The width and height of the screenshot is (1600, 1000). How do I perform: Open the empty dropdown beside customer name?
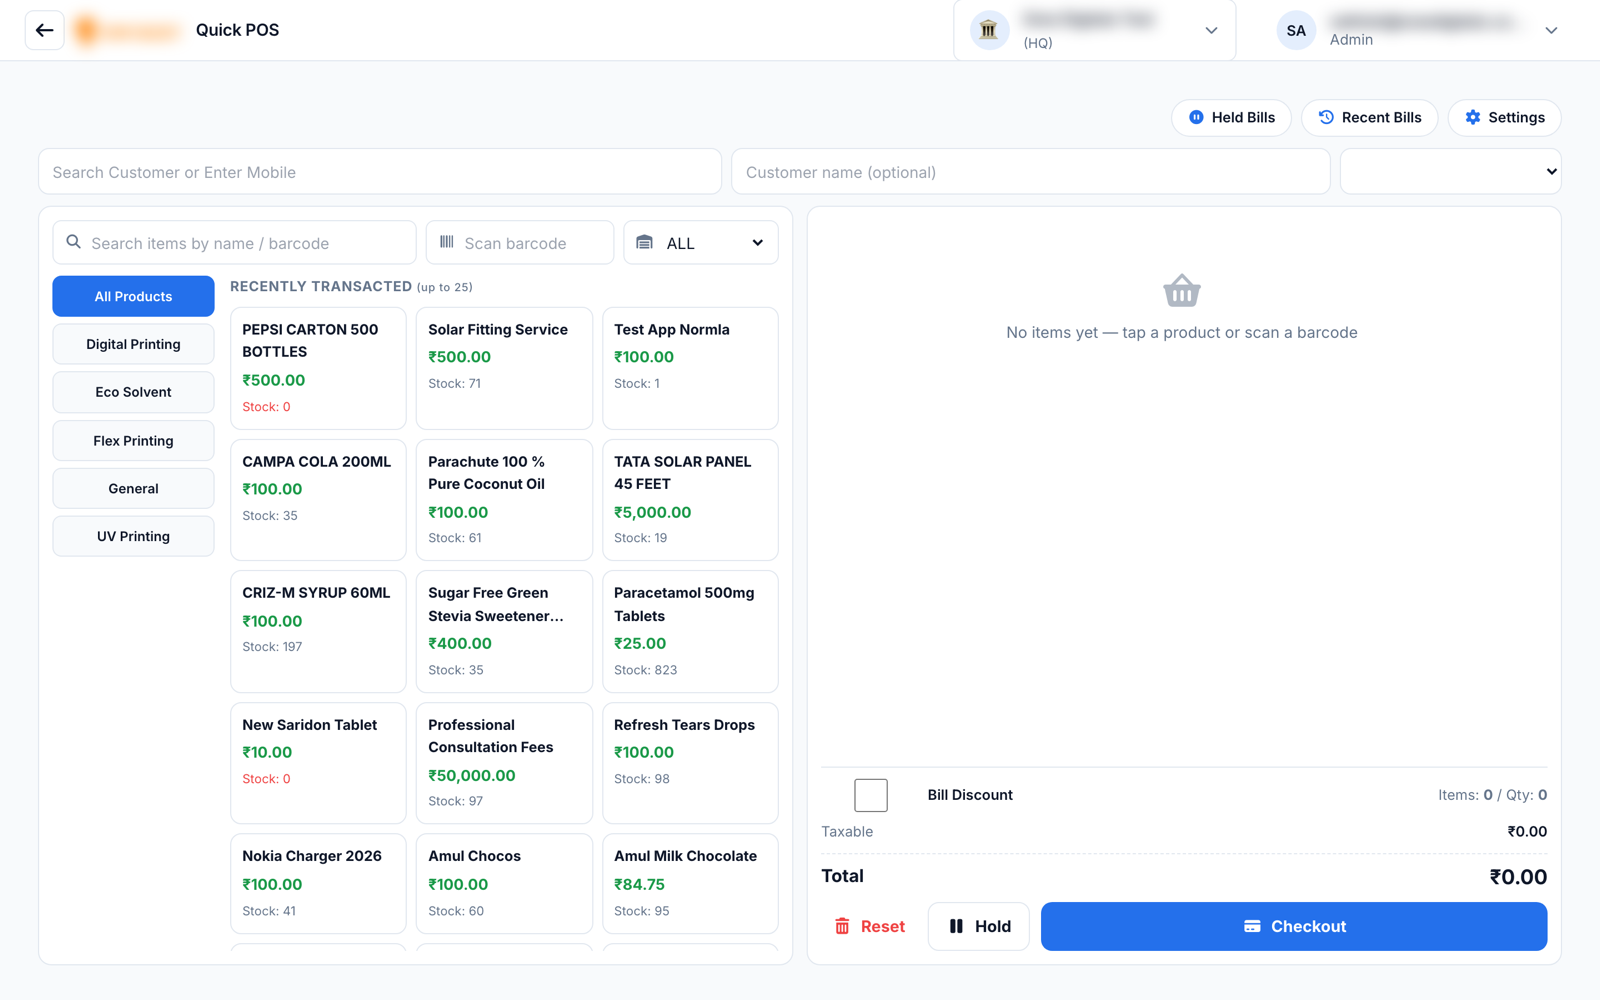[1450, 172]
